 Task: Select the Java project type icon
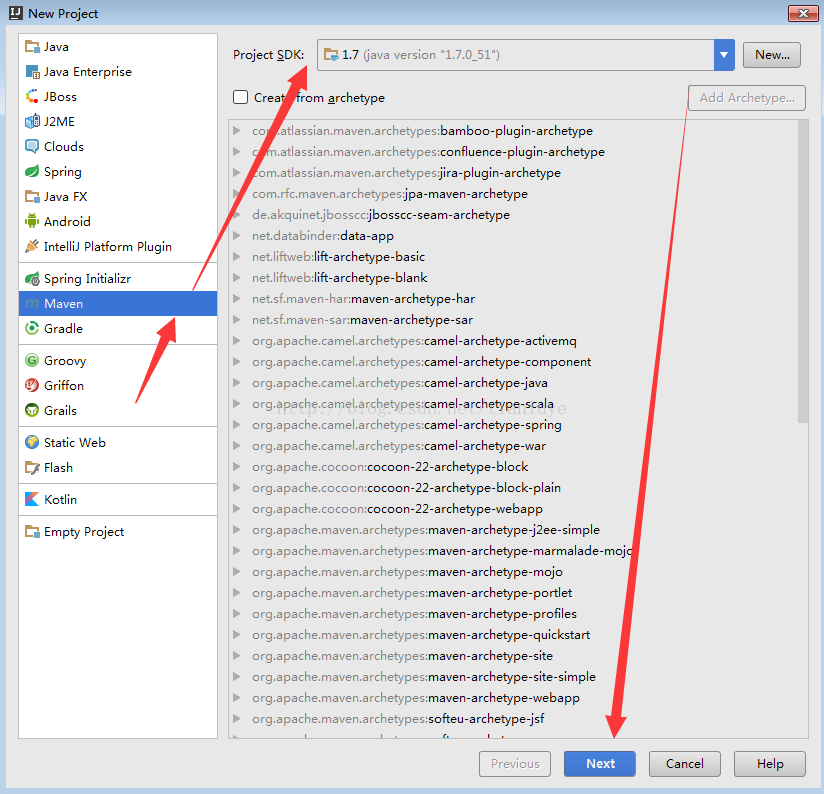(x=32, y=47)
